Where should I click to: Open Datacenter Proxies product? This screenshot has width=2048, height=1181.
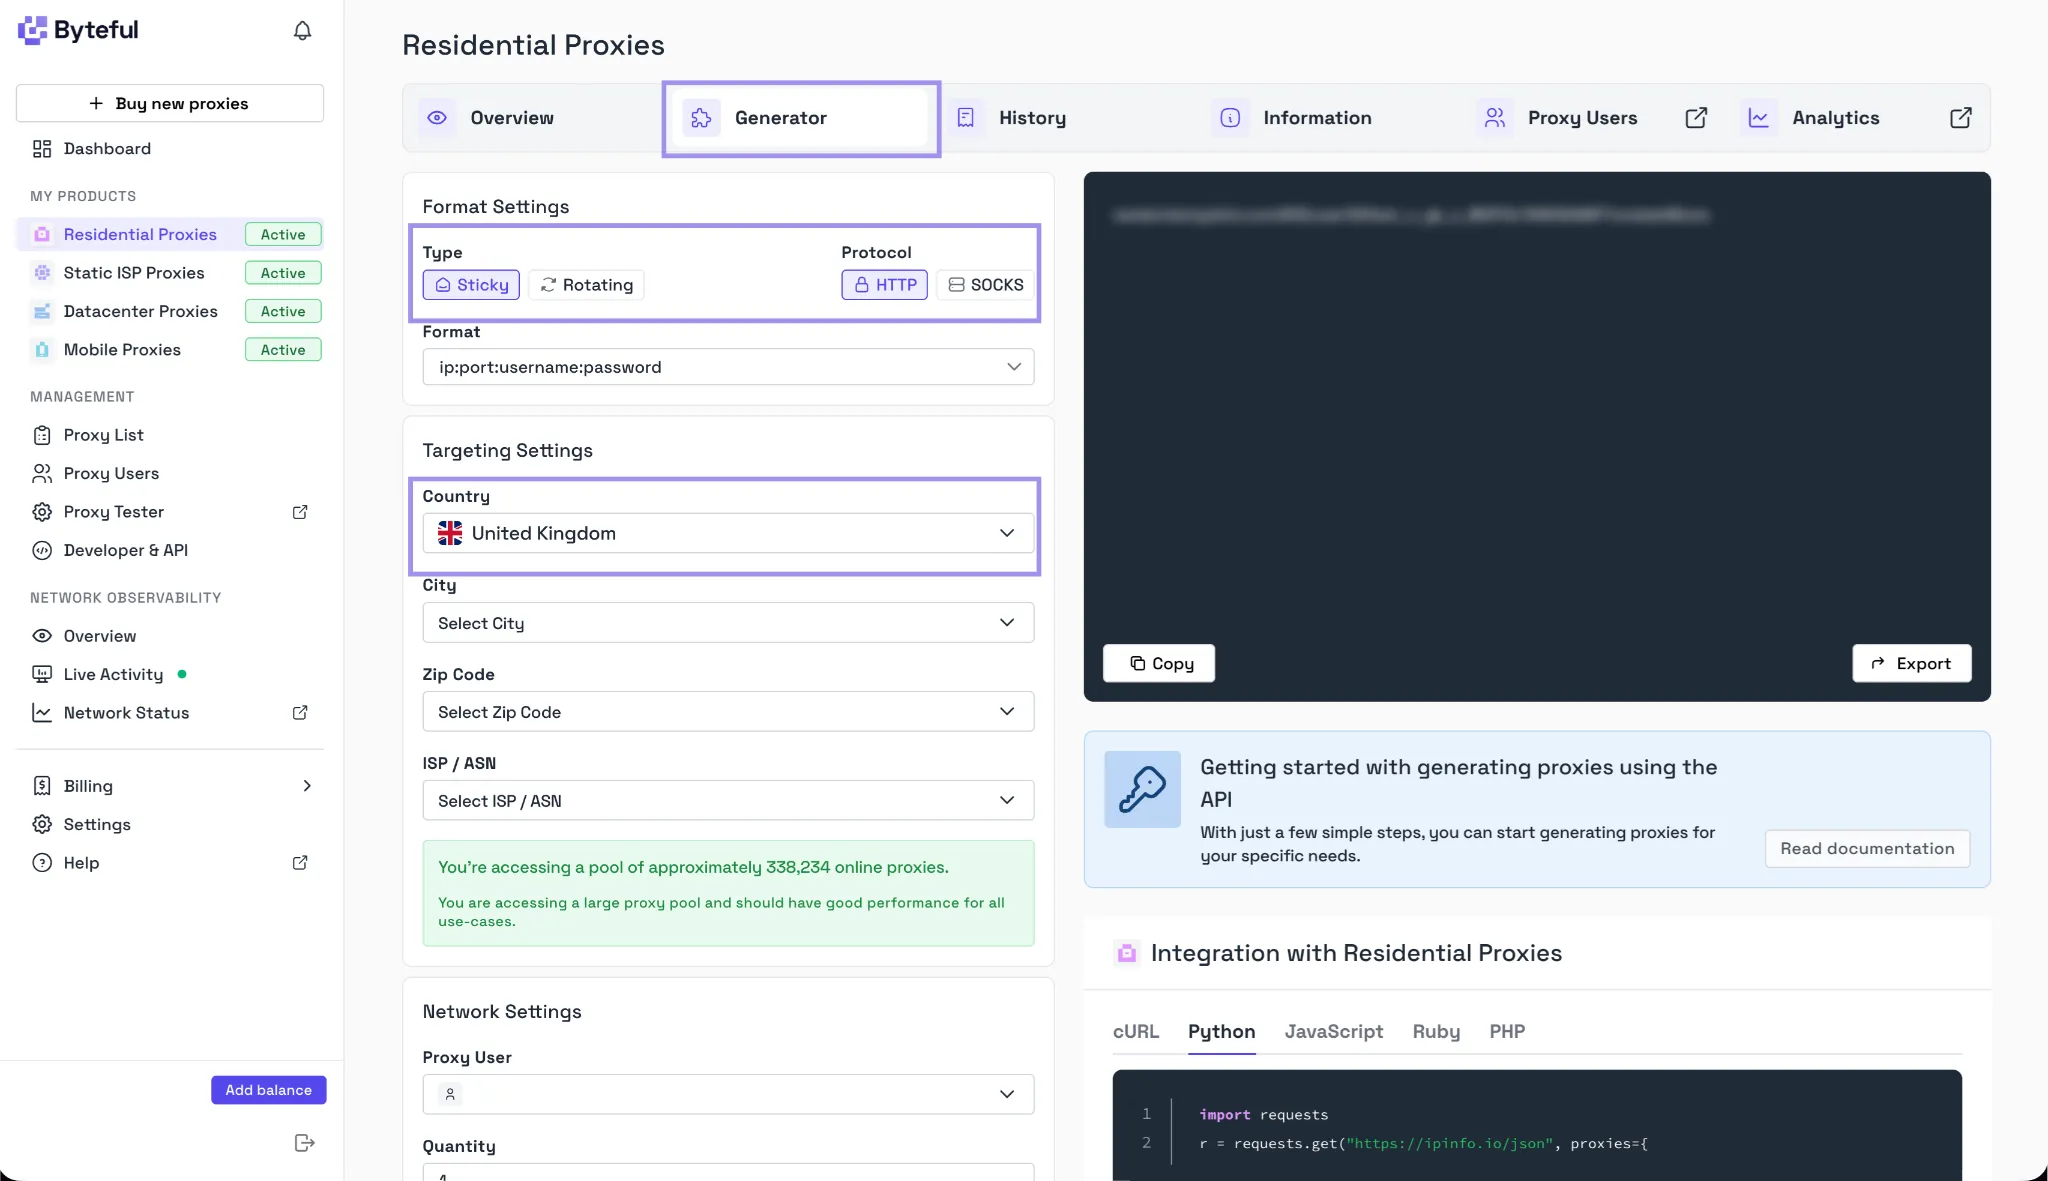click(140, 311)
